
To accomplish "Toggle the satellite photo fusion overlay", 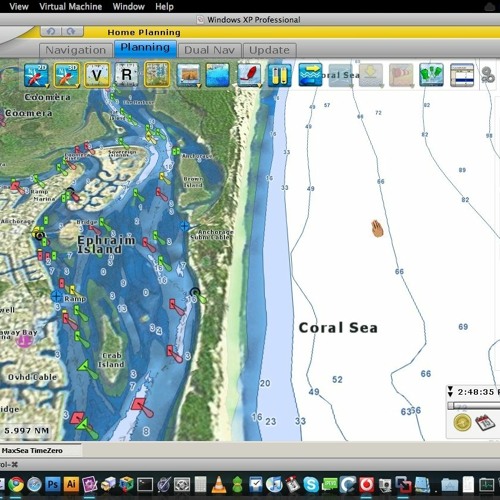I will (x=157, y=74).
